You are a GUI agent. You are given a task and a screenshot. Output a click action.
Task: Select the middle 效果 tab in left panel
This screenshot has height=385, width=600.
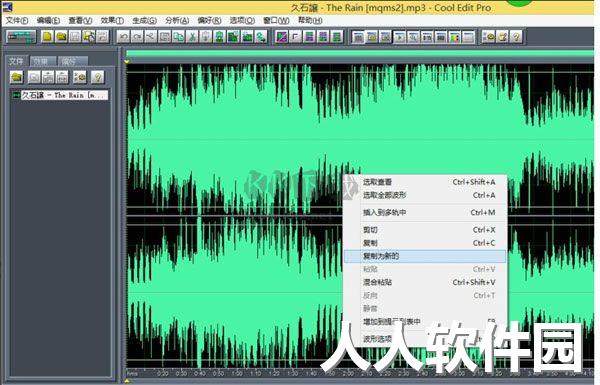(x=43, y=61)
